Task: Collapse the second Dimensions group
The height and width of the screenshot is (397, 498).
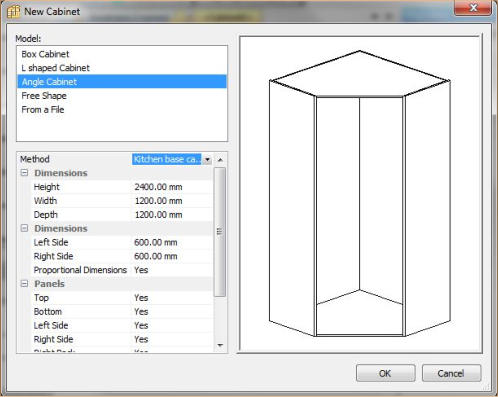Action: (x=24, y=228)
